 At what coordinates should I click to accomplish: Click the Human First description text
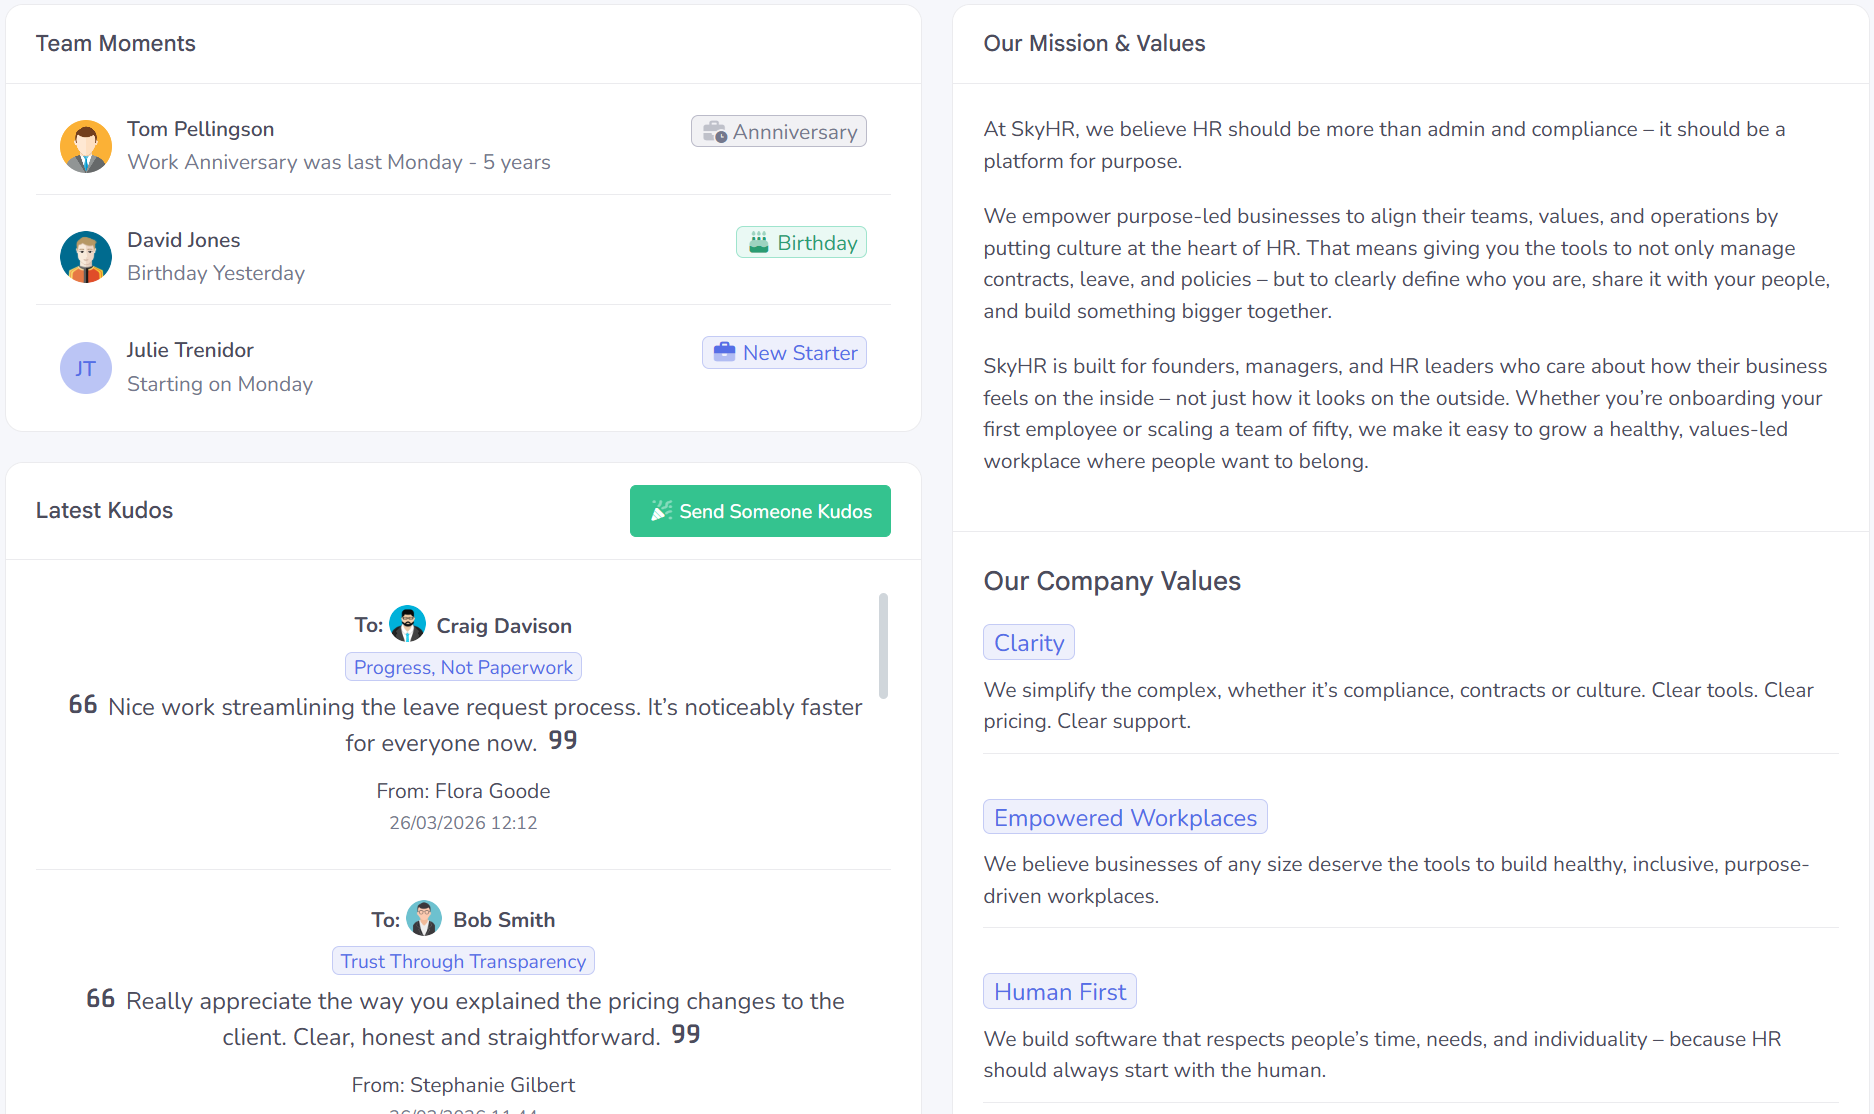(x=1382, y=1054)
